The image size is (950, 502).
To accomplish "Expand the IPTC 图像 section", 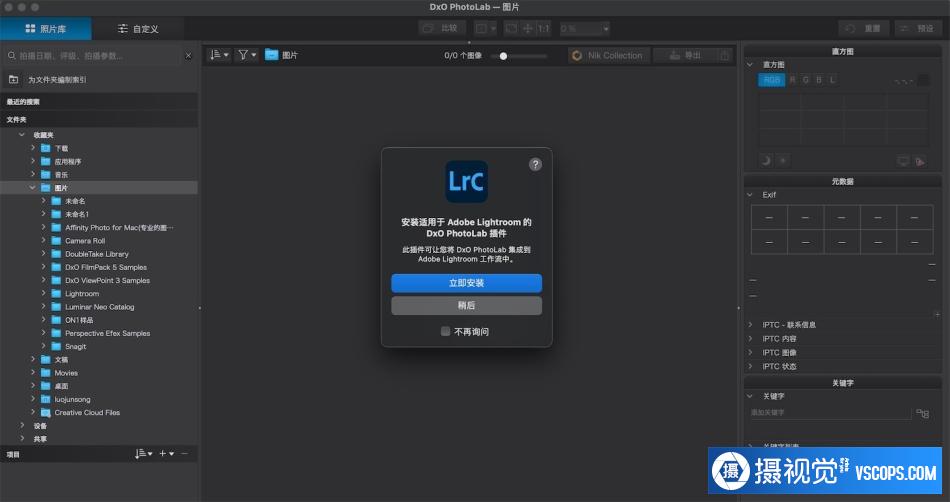I will pyautogui.click(x=750, y=352).
